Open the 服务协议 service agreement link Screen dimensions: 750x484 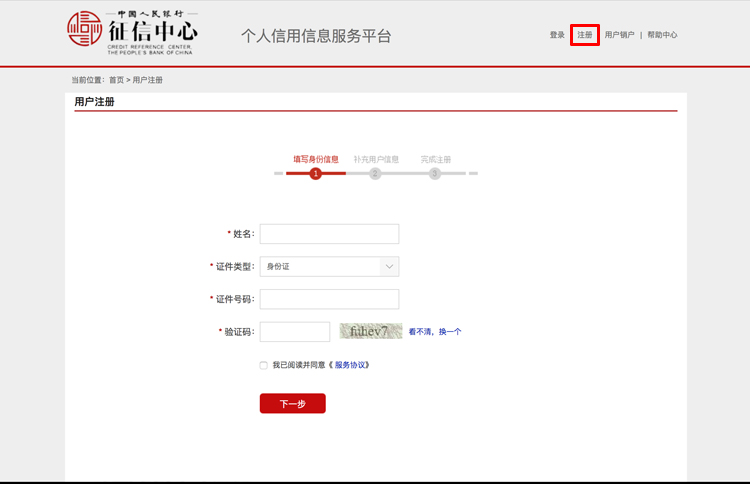pyautogui.click(x=350, y=365)
